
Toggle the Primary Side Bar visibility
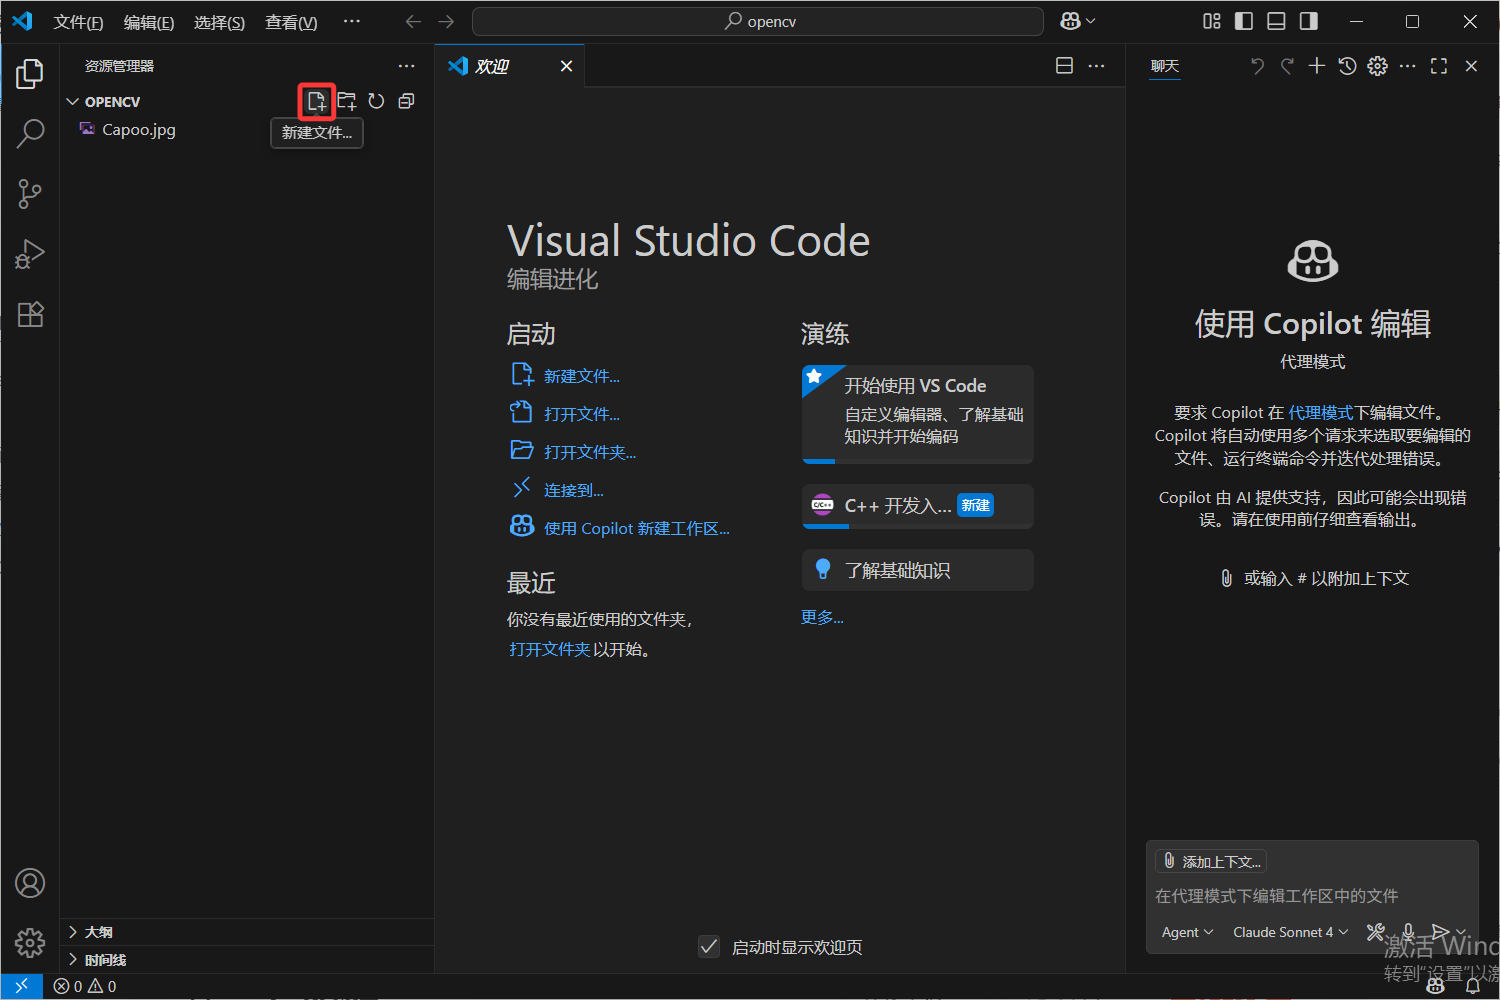1243,20
